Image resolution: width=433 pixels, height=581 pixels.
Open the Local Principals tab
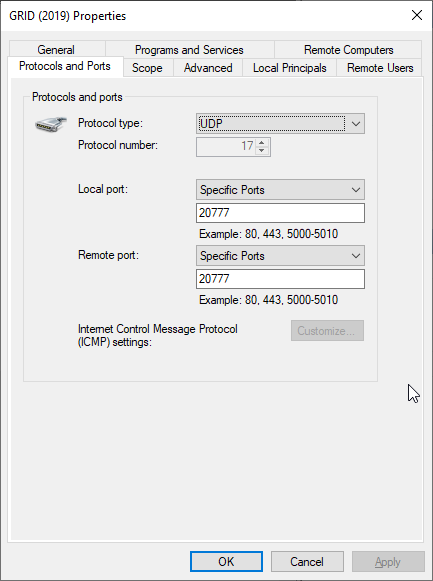tap(290, 68)
